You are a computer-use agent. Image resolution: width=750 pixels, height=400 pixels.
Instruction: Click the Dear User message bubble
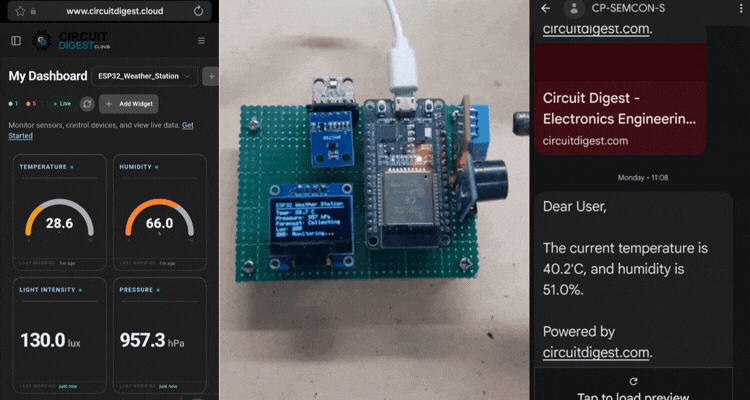(x=633, y=279)
